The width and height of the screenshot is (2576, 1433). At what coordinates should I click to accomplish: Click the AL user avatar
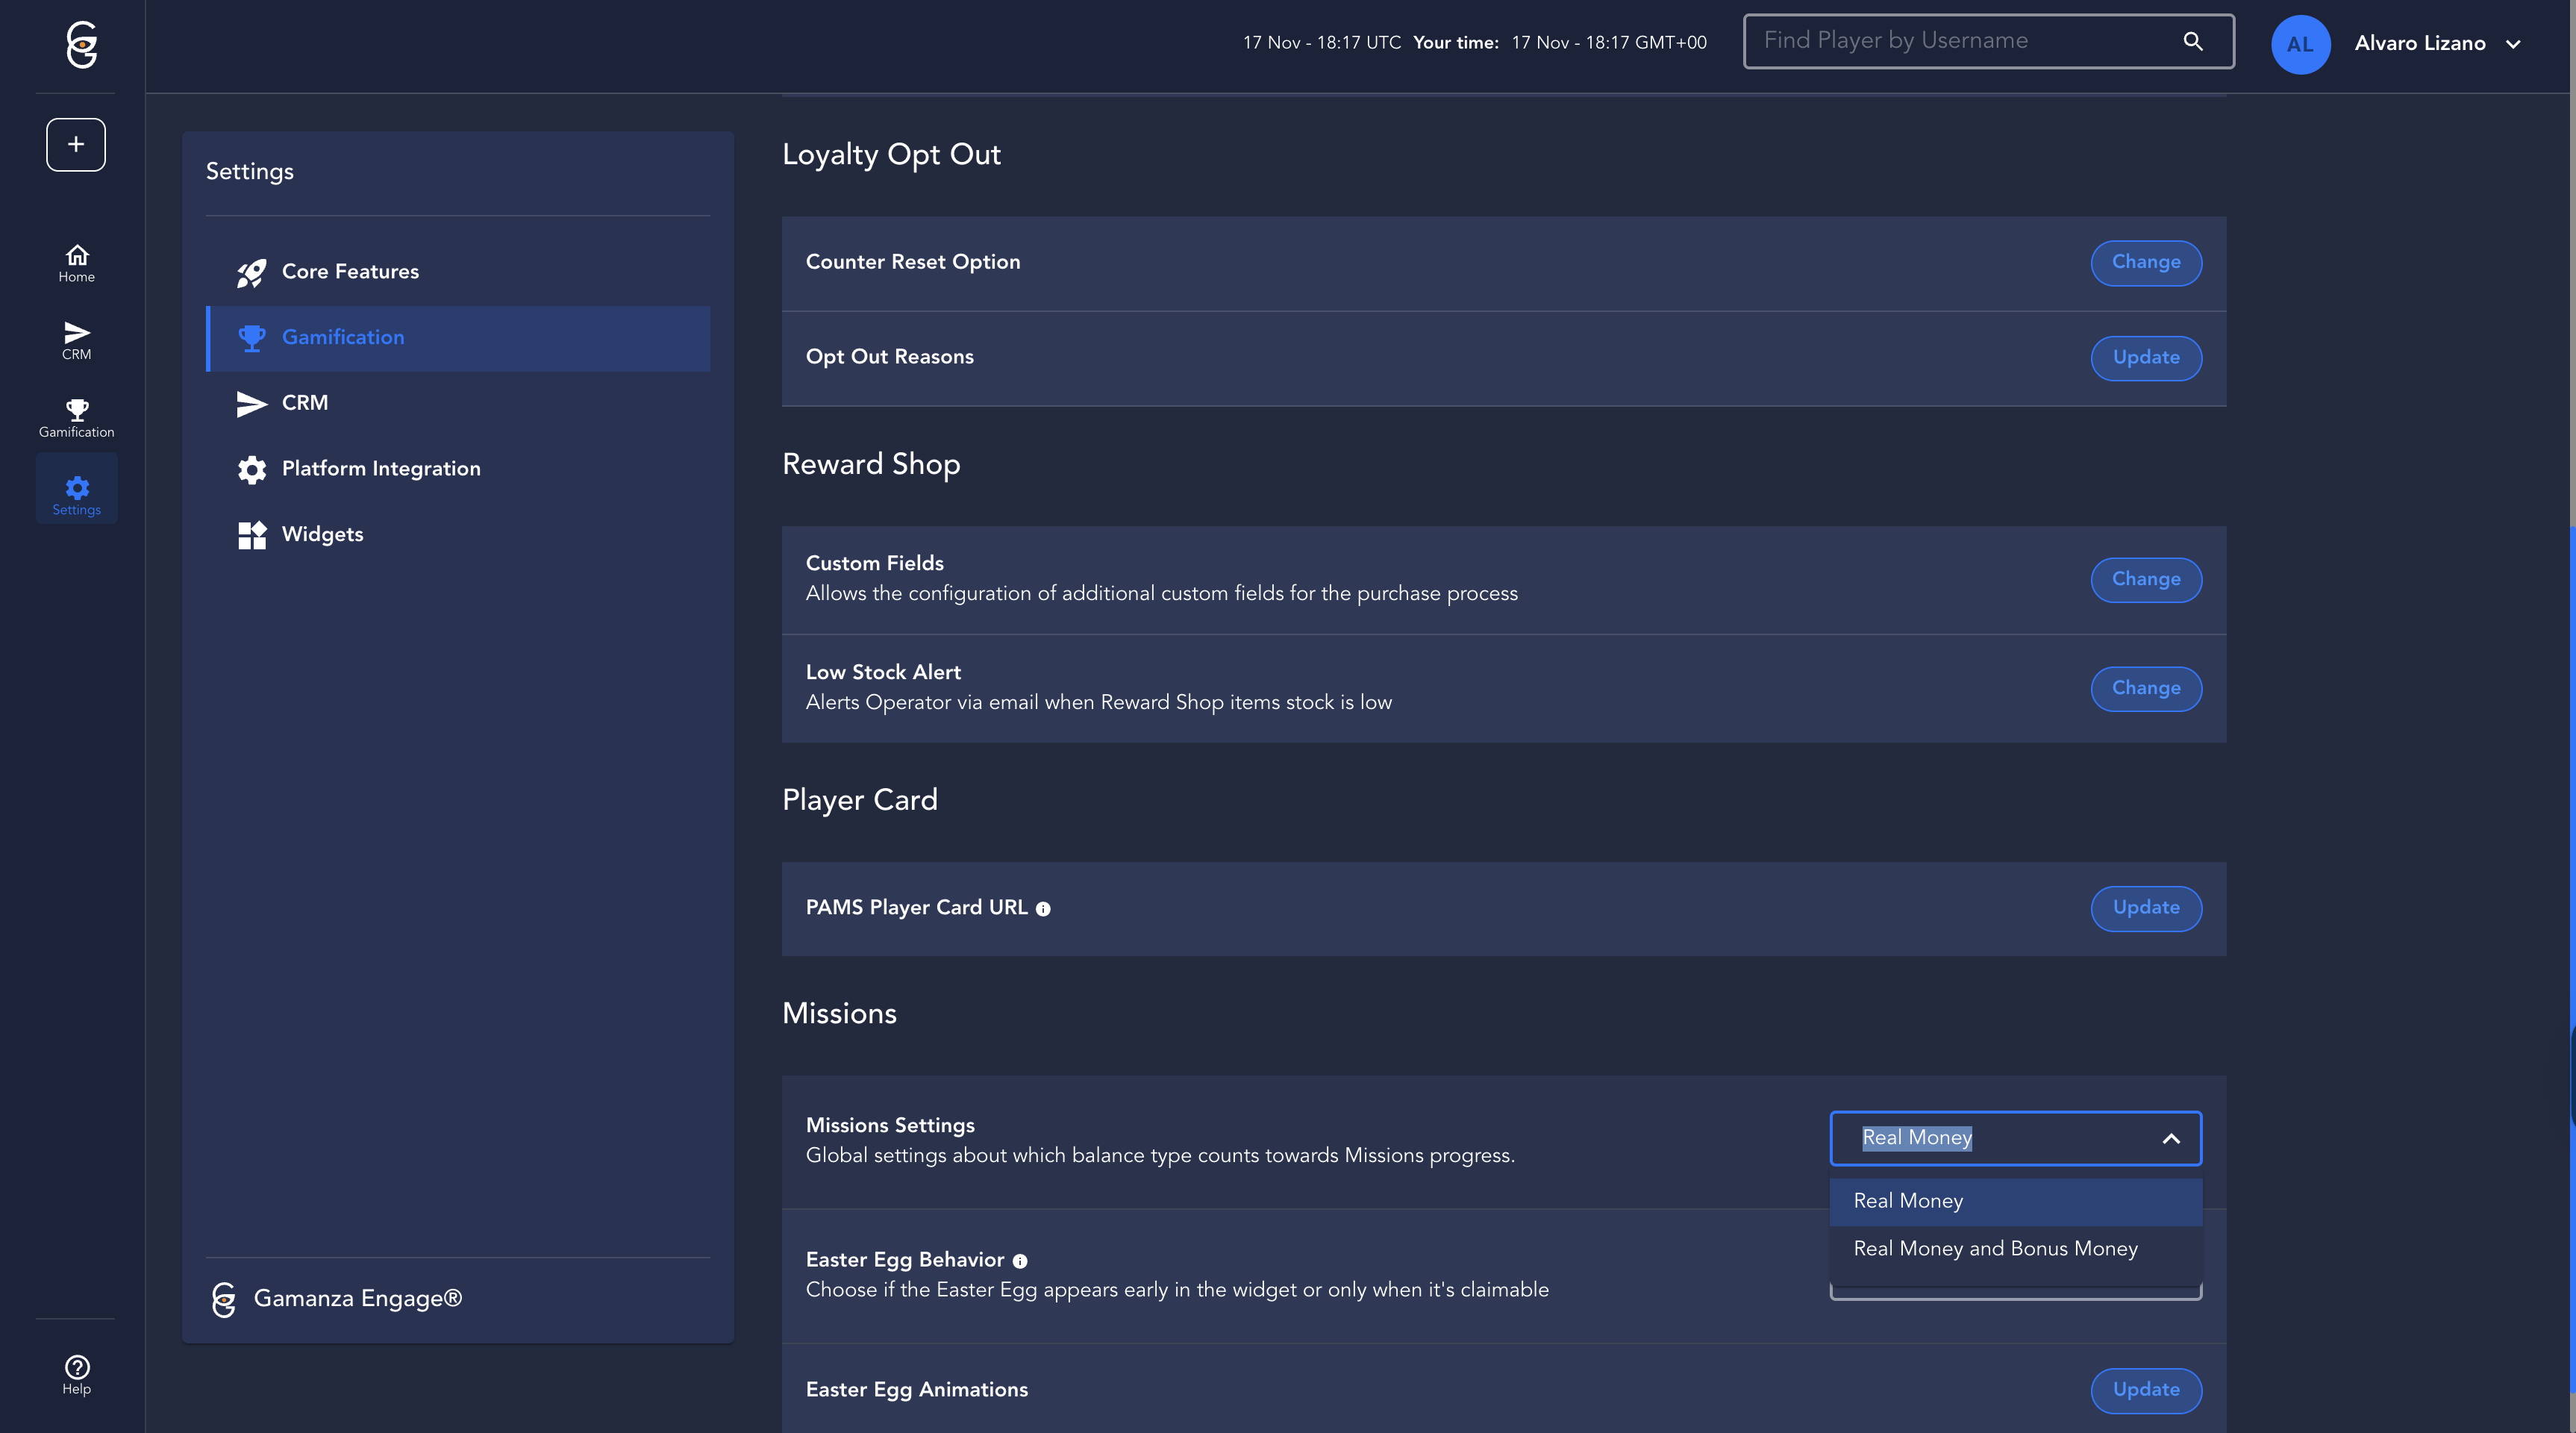click(x=2299, y=44)
